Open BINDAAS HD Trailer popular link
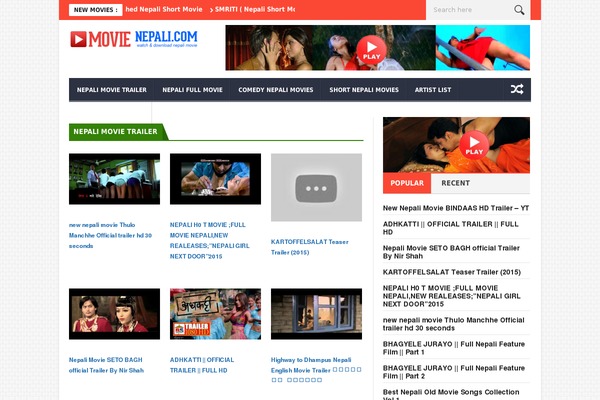This screenshot has width=600, height=400. (456, 208)
